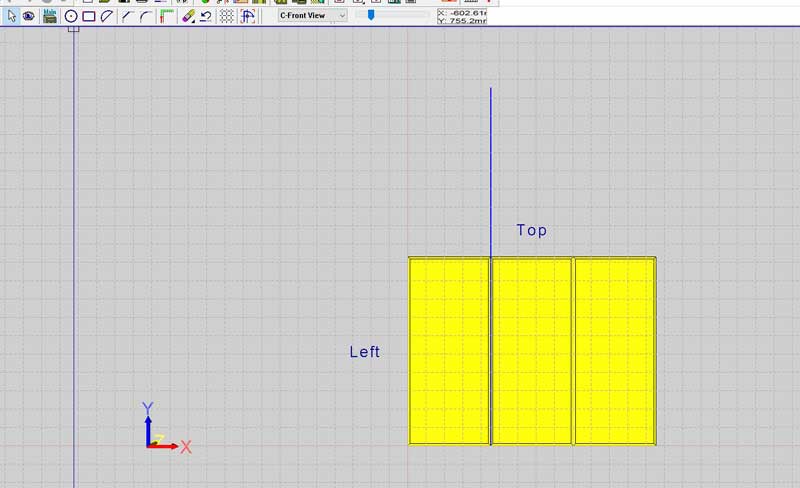Screen dimensions: 800x488
Task: Pick the straight chamfer corner tool
Action: [x=127, y=16]
